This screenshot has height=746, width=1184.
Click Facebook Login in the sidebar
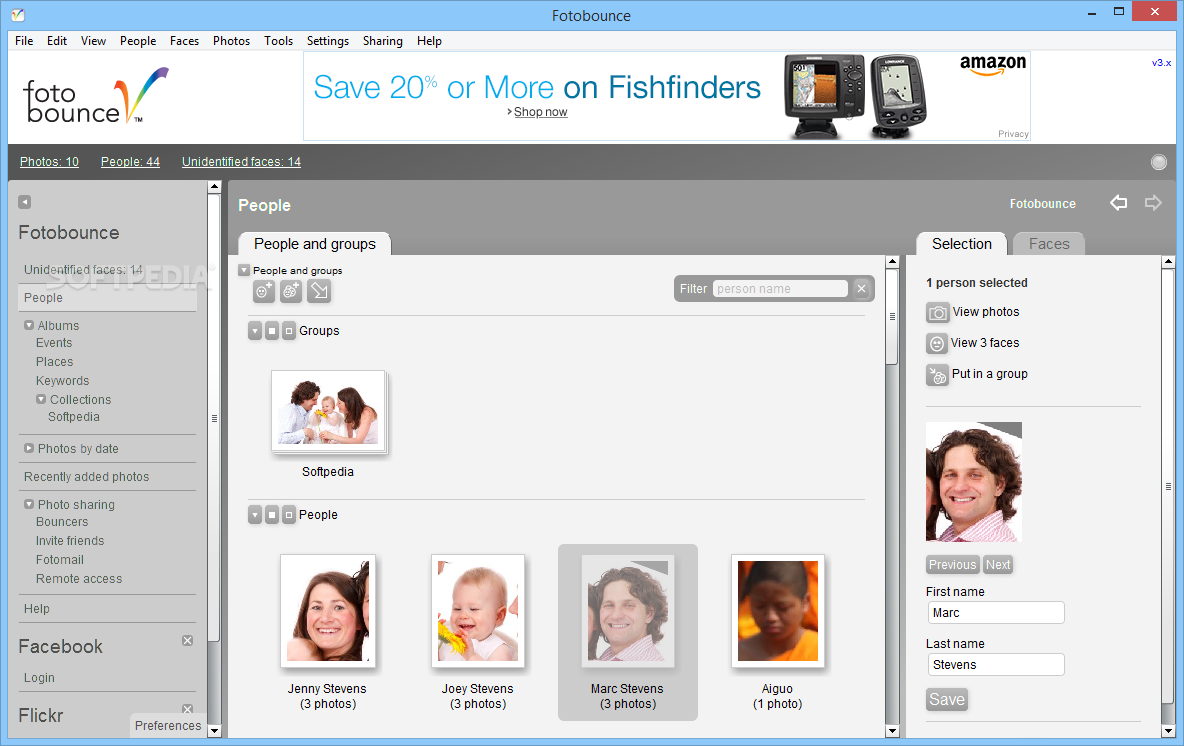(x=39, y=678)
